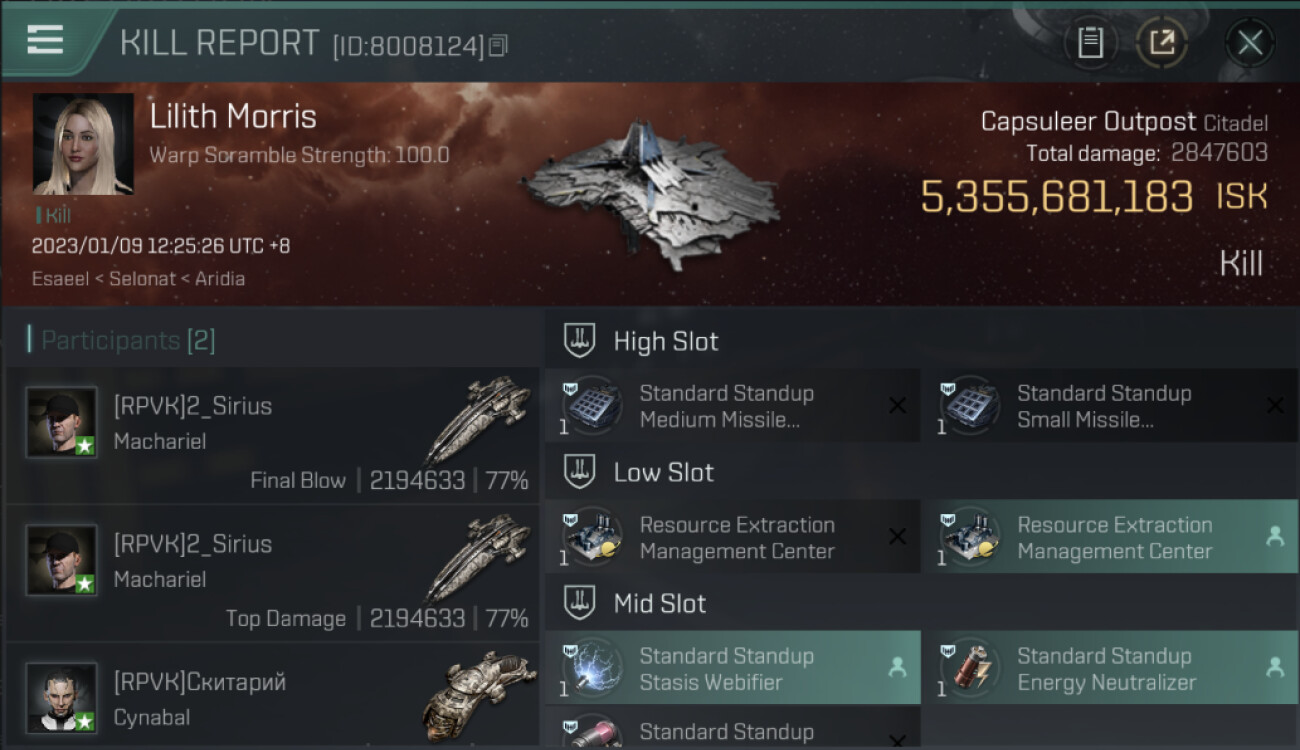Click the Esaeel < Selonat < Aridia location
Viewport: 1300px width, 750px height.
coord(138,278)
